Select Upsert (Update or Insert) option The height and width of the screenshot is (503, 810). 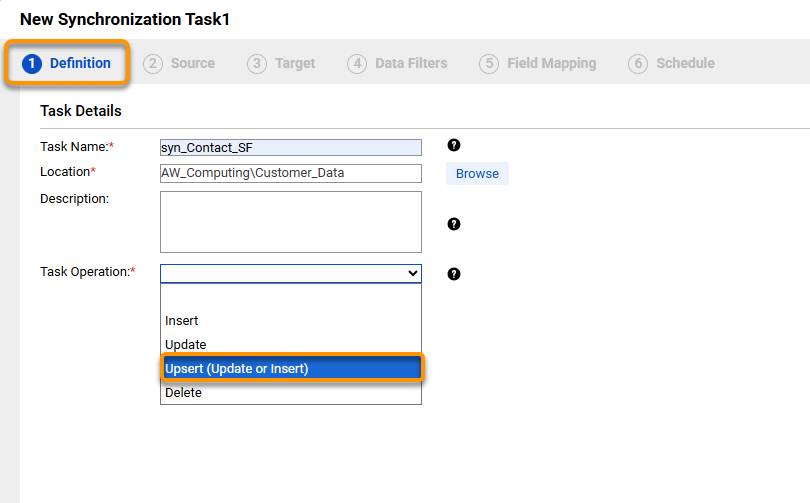[x=291, y=368]
